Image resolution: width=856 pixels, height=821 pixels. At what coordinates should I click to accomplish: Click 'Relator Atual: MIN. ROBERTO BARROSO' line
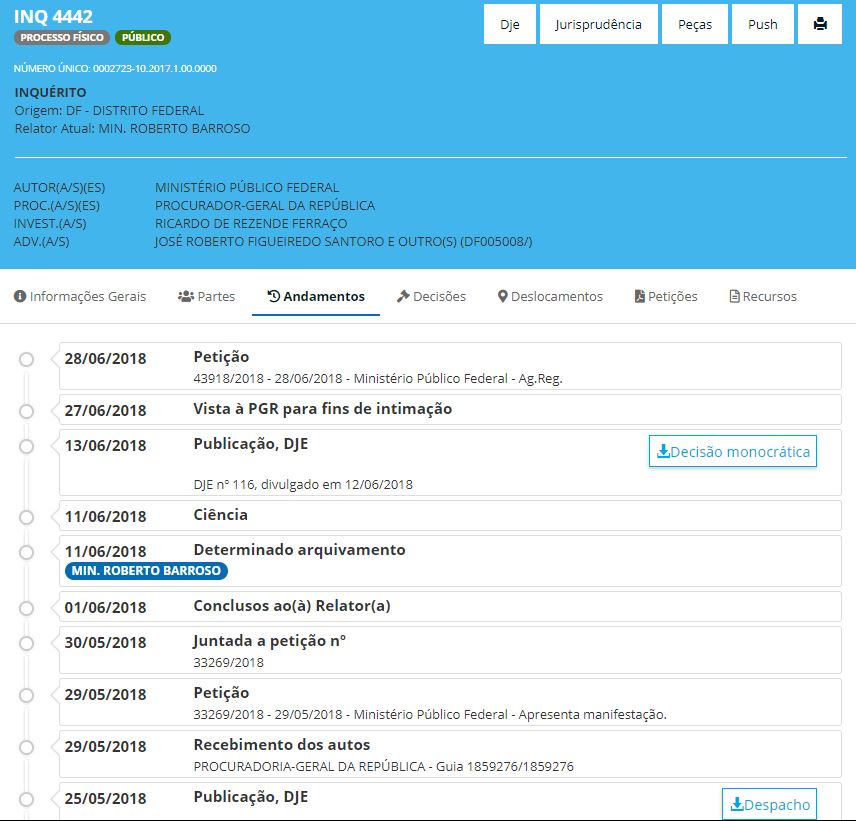[x=132, y=128]
